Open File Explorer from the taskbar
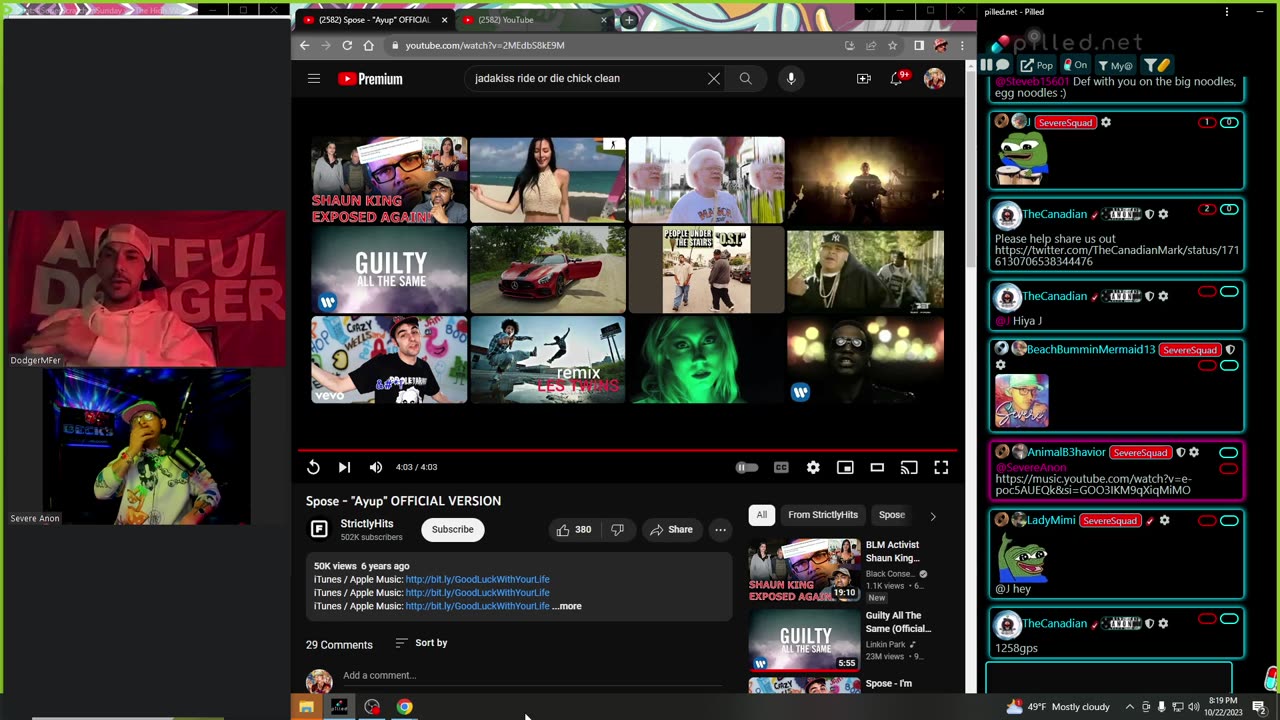Viewport: 1280px width, 720px height. (306, 707)
